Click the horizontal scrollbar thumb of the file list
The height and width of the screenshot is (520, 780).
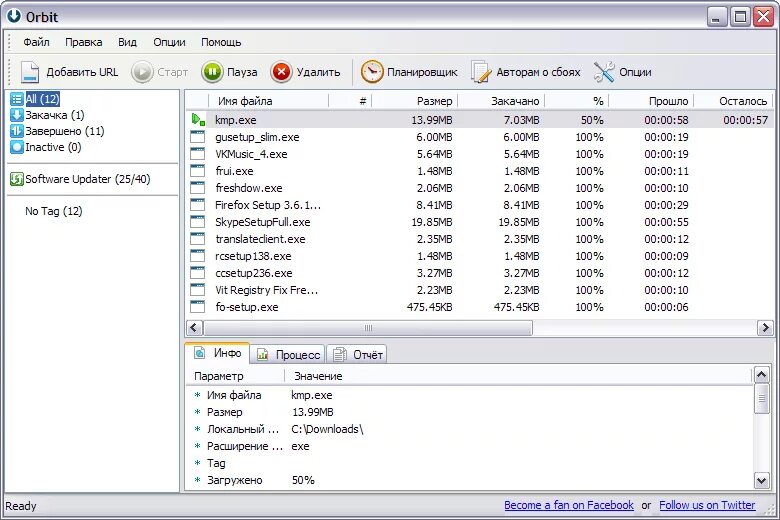(368, 328)
